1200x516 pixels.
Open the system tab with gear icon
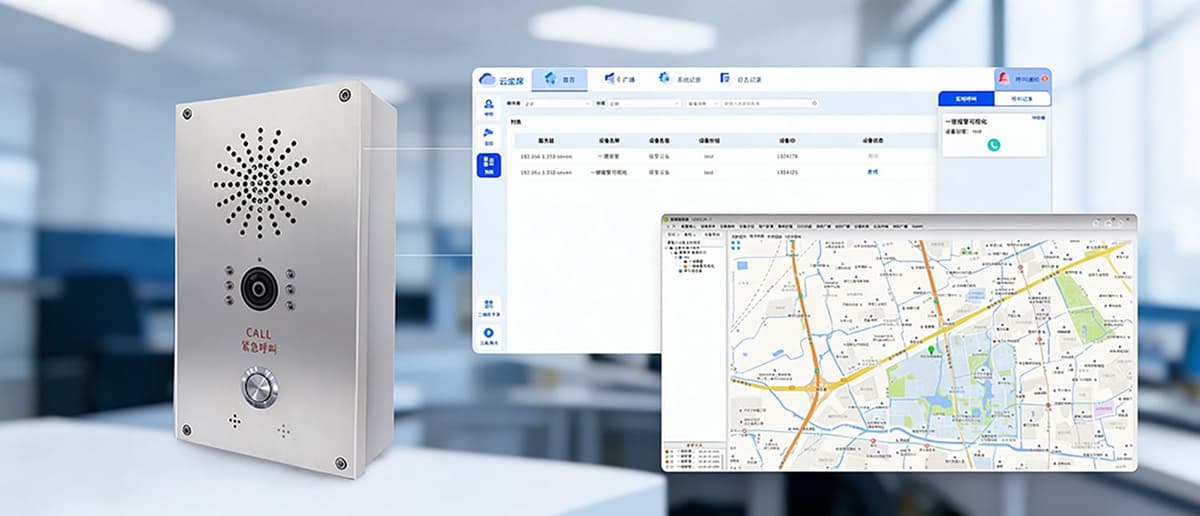[680, 79]
